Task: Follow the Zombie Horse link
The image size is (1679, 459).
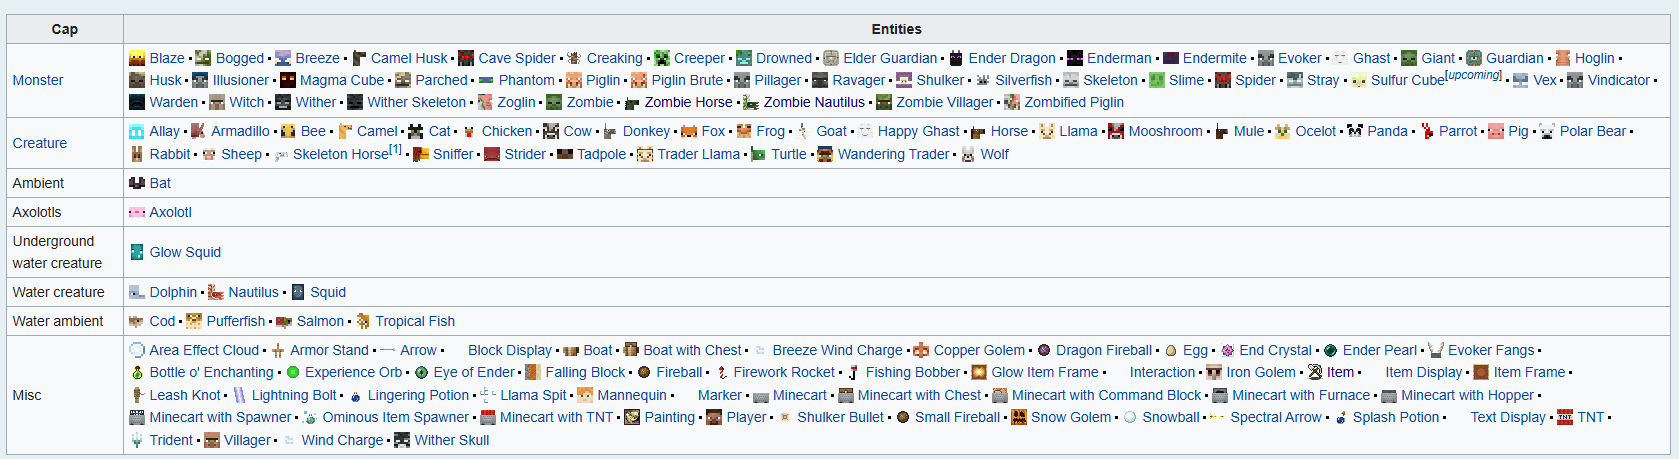Action: (688, 102)
